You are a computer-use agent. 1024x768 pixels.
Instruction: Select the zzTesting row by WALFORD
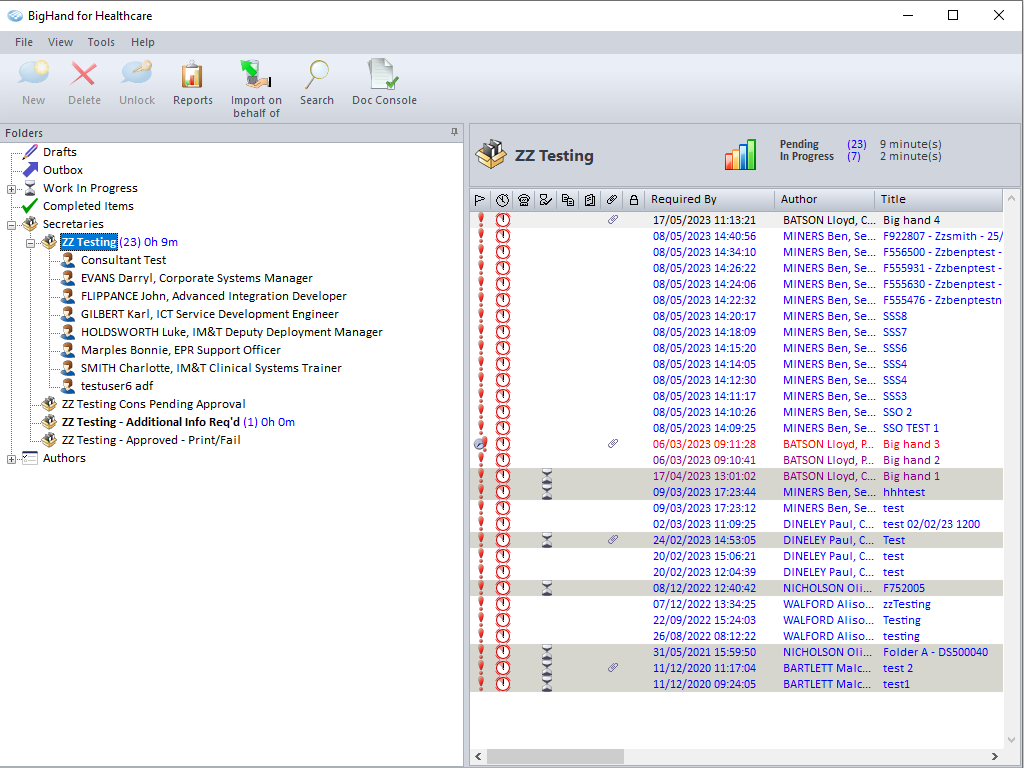pos(737,605)
